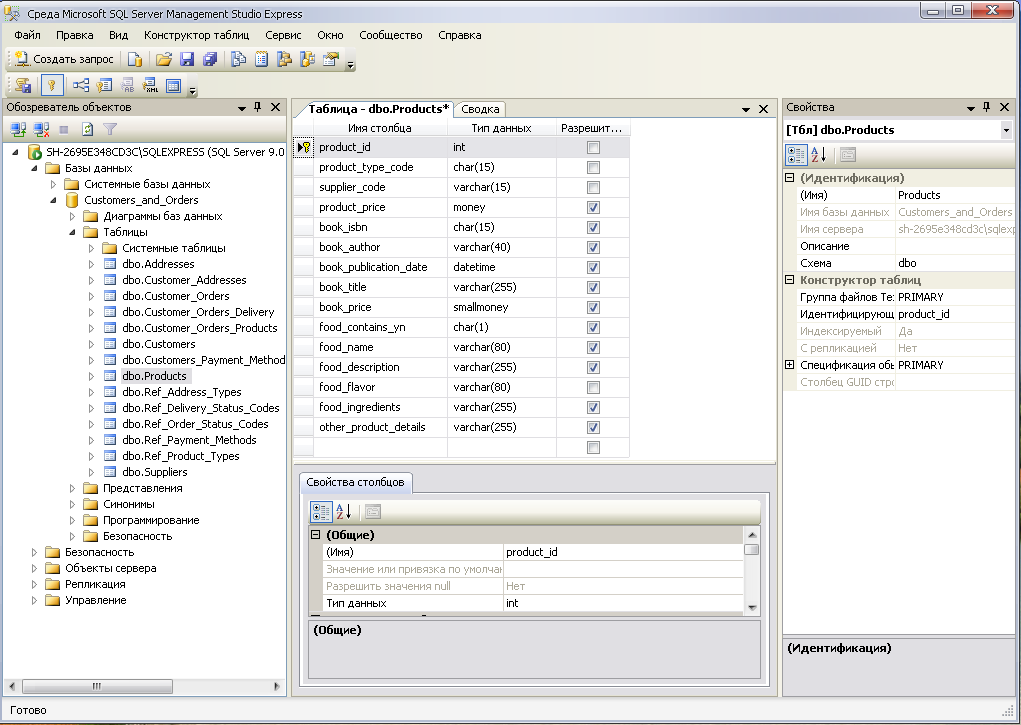
Task: Switch to the Сводка tab
Action: coord(480,109)
